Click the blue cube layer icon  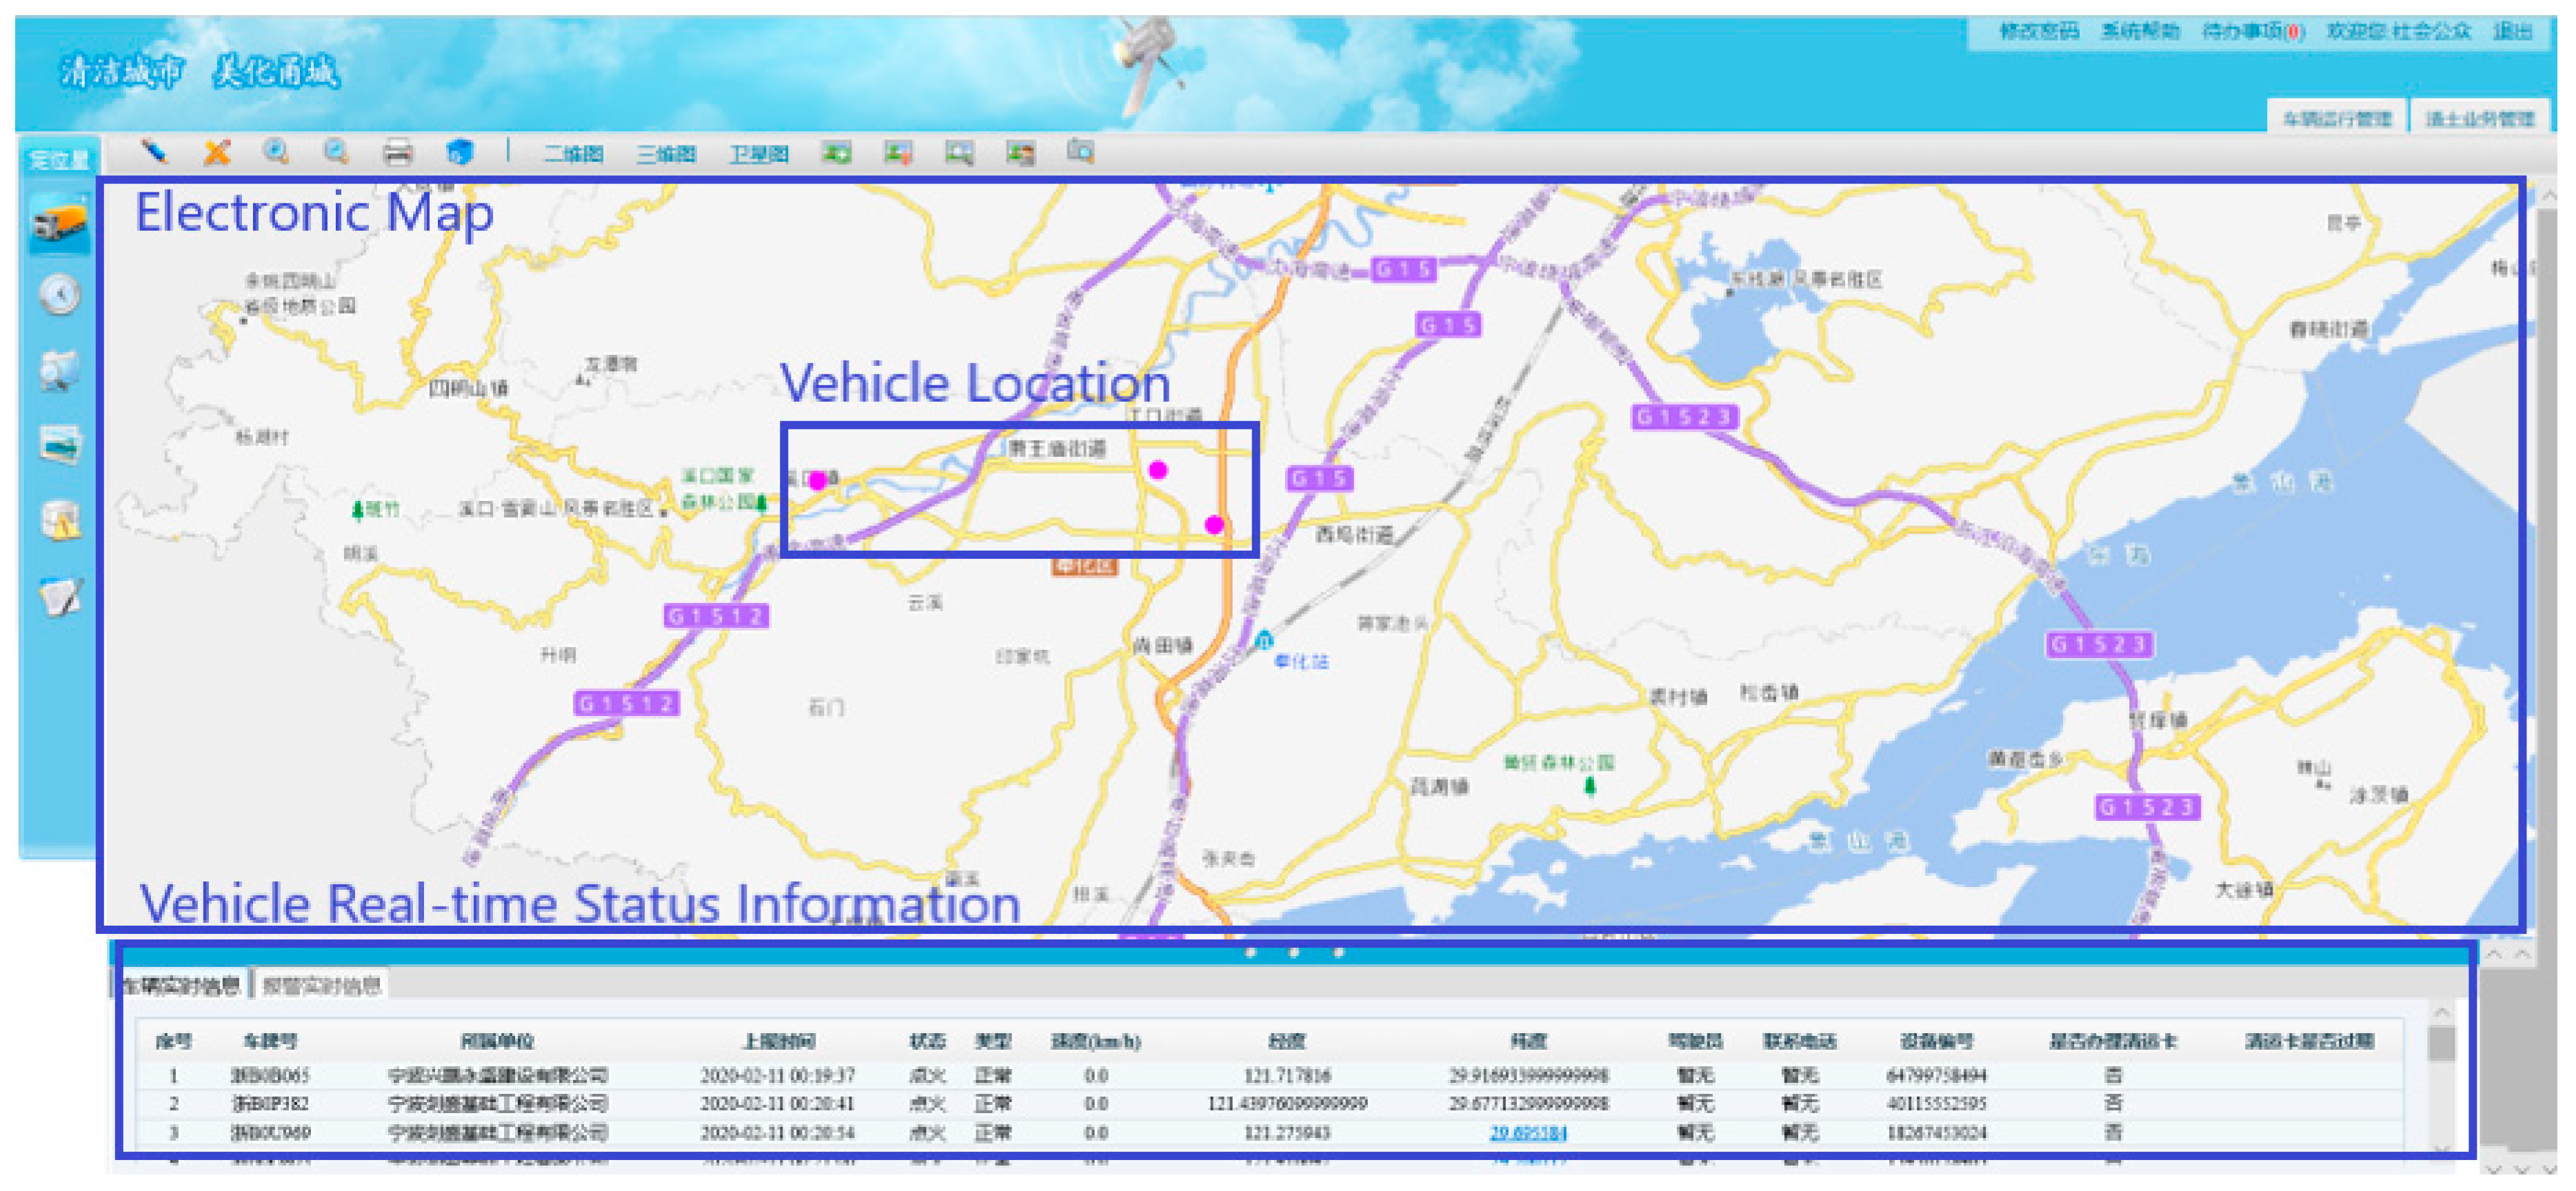pyautogui.click(x=459, y=152)
